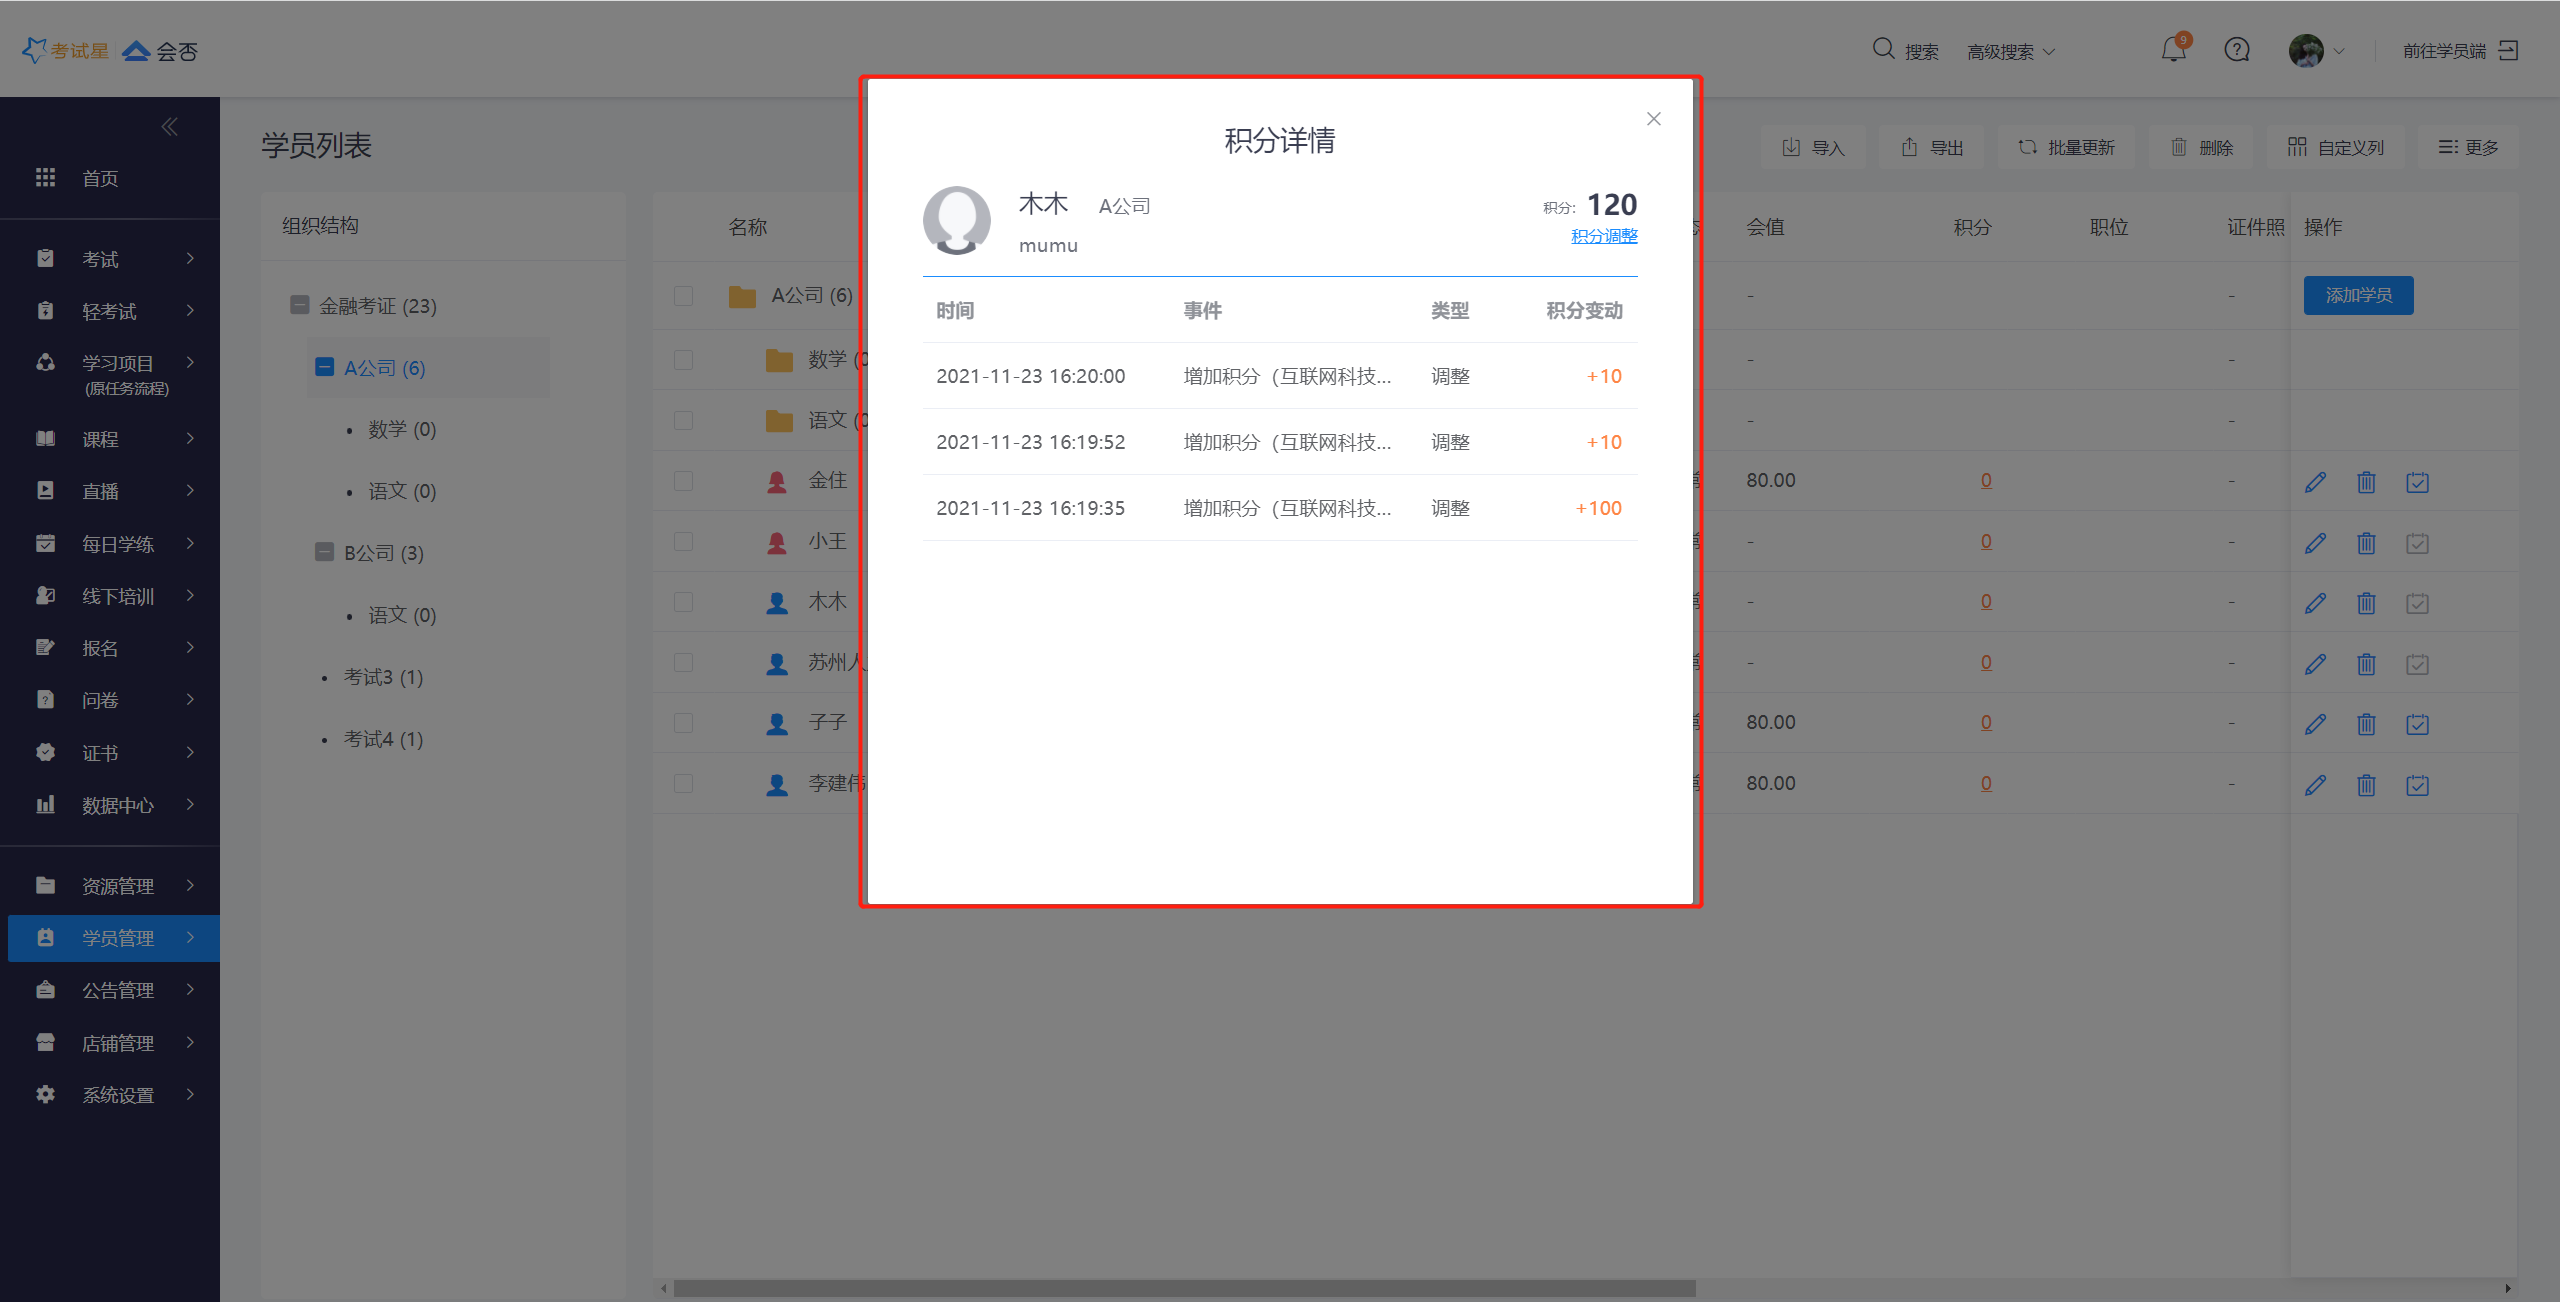Click the search magnifier icon
This screenshot has height=1302, width=2560.
(x=1883, y=49)
